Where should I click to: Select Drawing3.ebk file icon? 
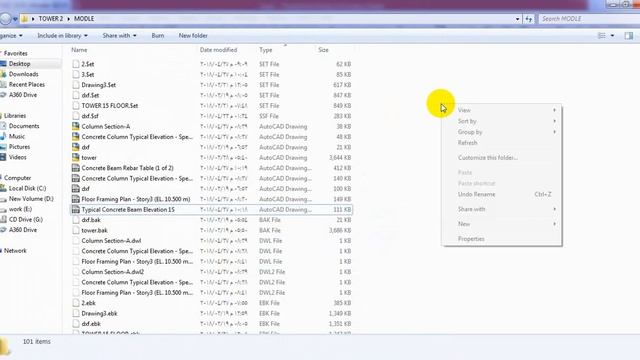[76, 313]
